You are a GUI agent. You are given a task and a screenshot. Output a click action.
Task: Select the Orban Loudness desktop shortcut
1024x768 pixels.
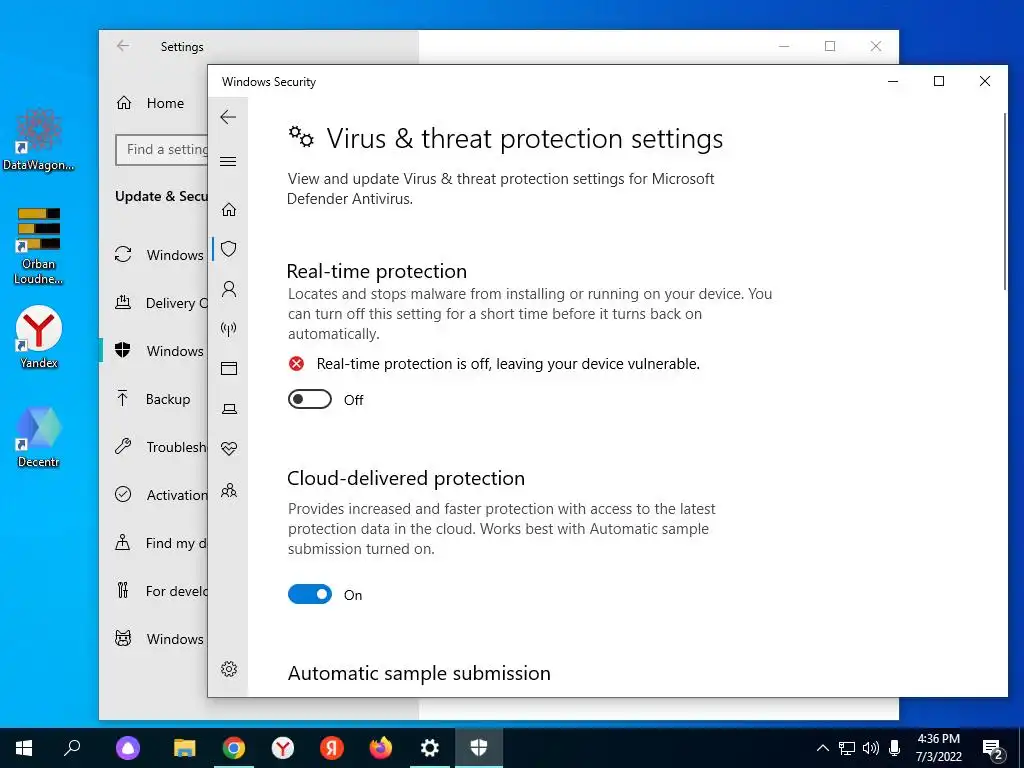click(39, 246)
